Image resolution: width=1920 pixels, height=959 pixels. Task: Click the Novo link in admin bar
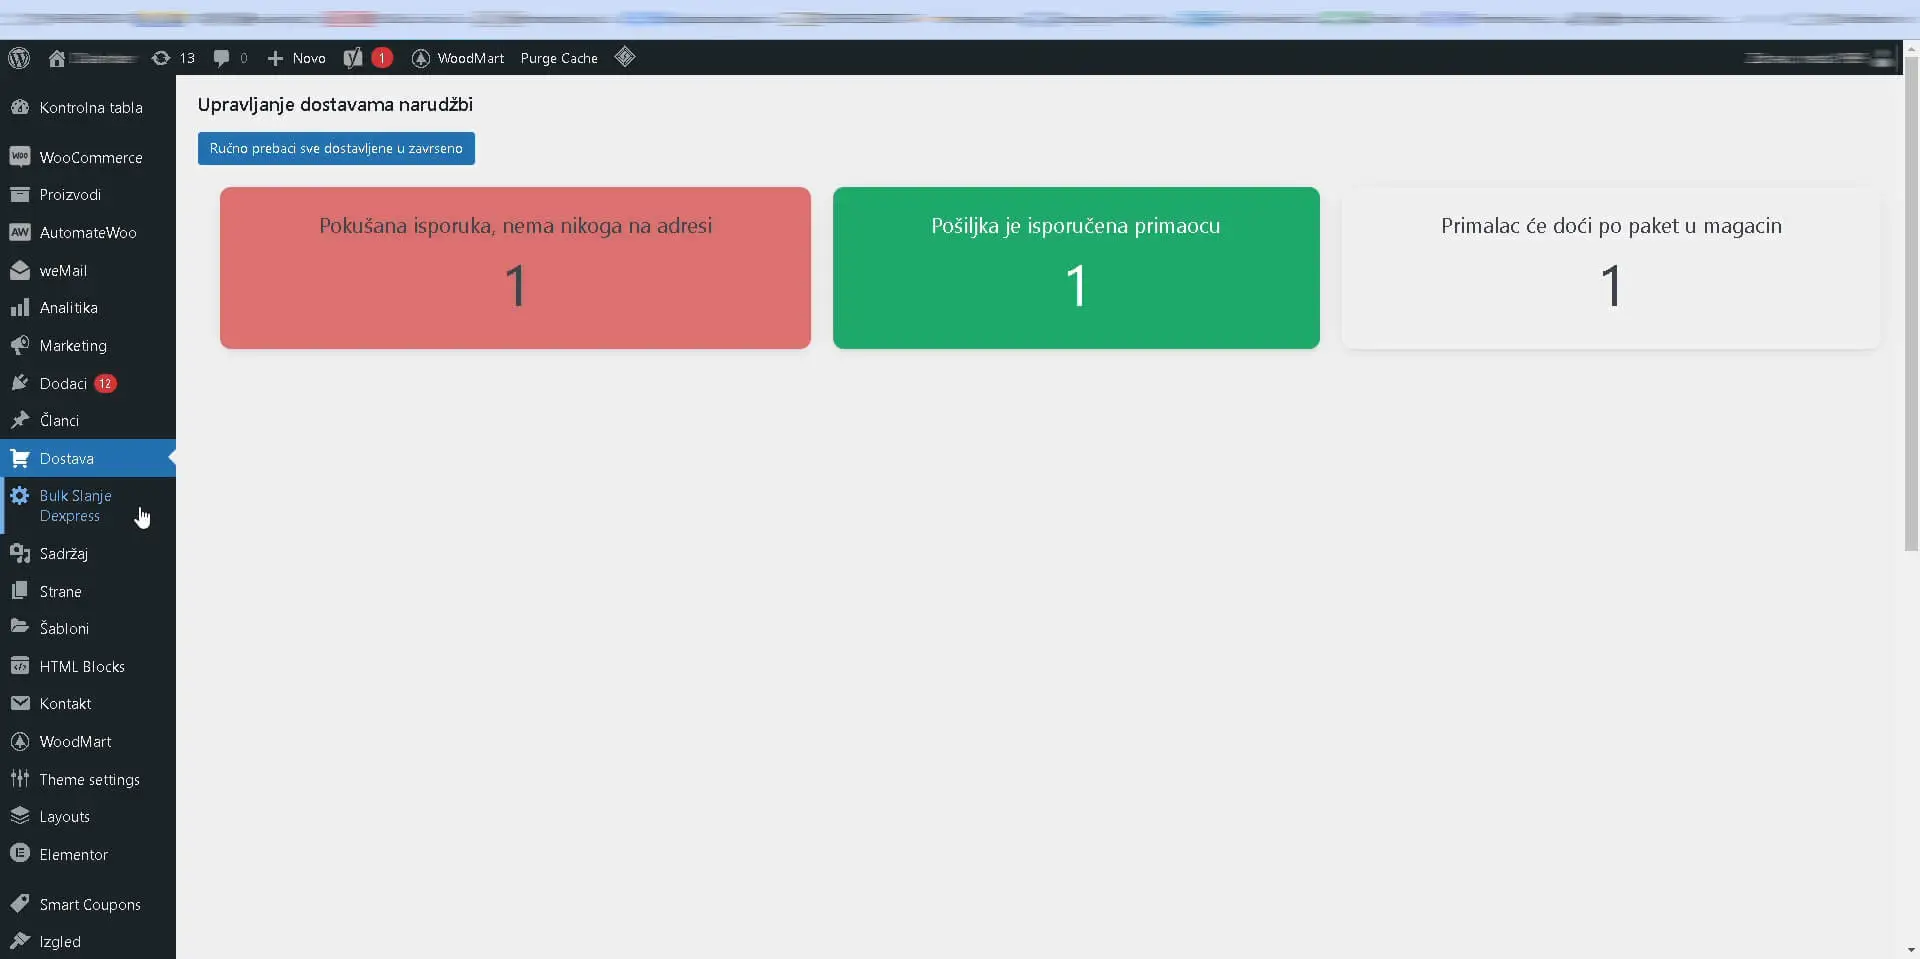(x=309, y=58)
